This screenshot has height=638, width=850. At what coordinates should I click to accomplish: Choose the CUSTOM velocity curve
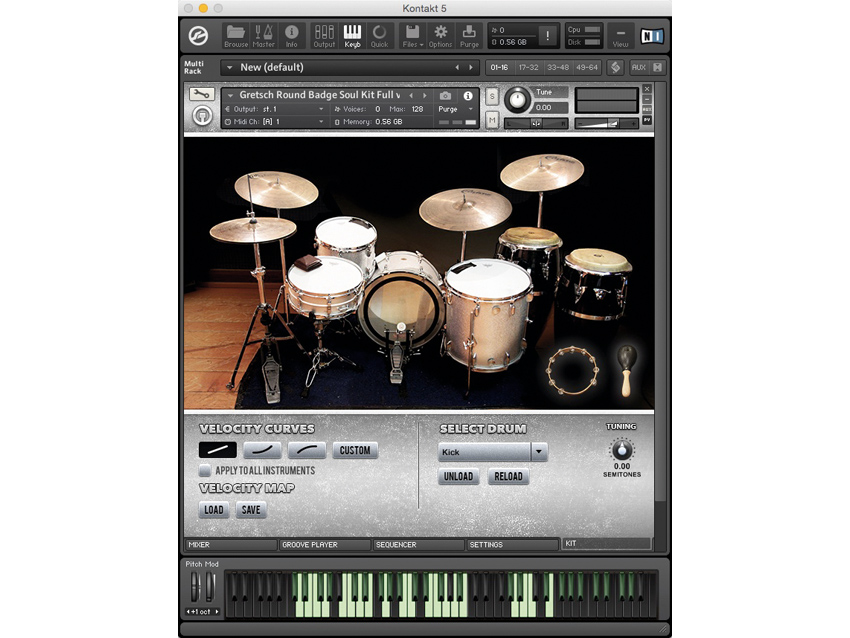[355, 450]
